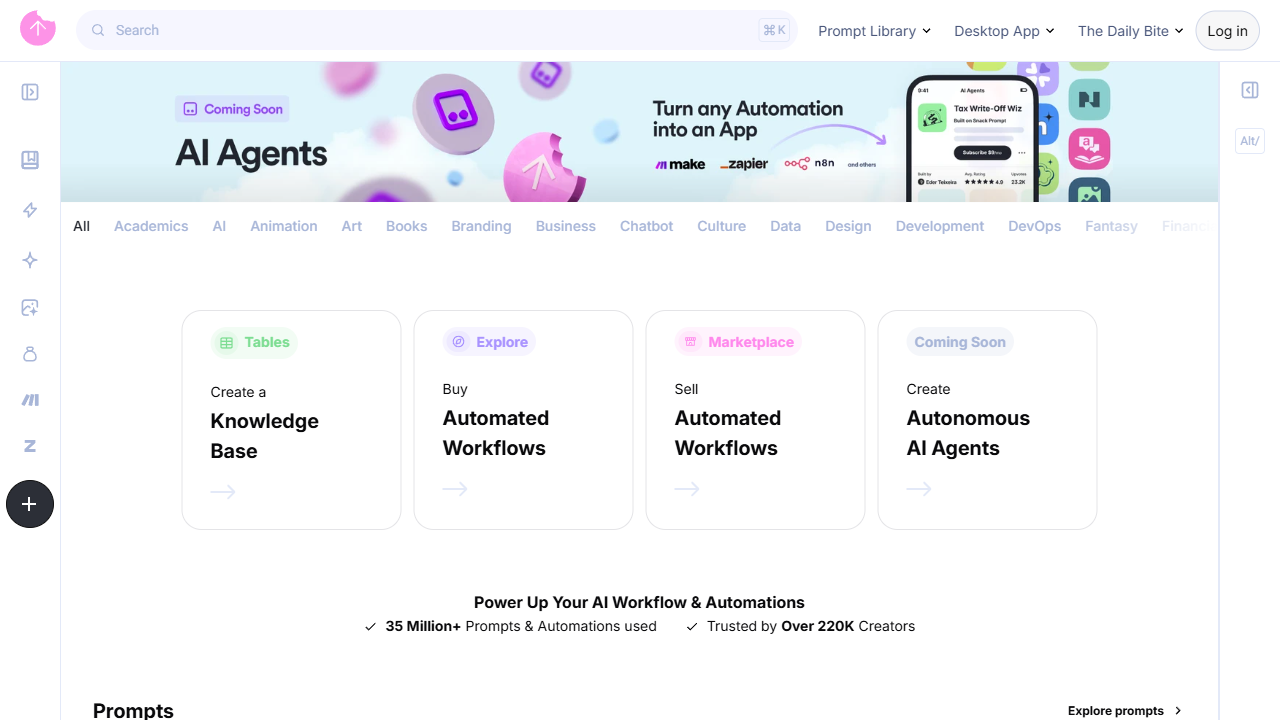
Task: Expand the left sidebar panel
Action: pyautogui.click(x=30, y=92)
